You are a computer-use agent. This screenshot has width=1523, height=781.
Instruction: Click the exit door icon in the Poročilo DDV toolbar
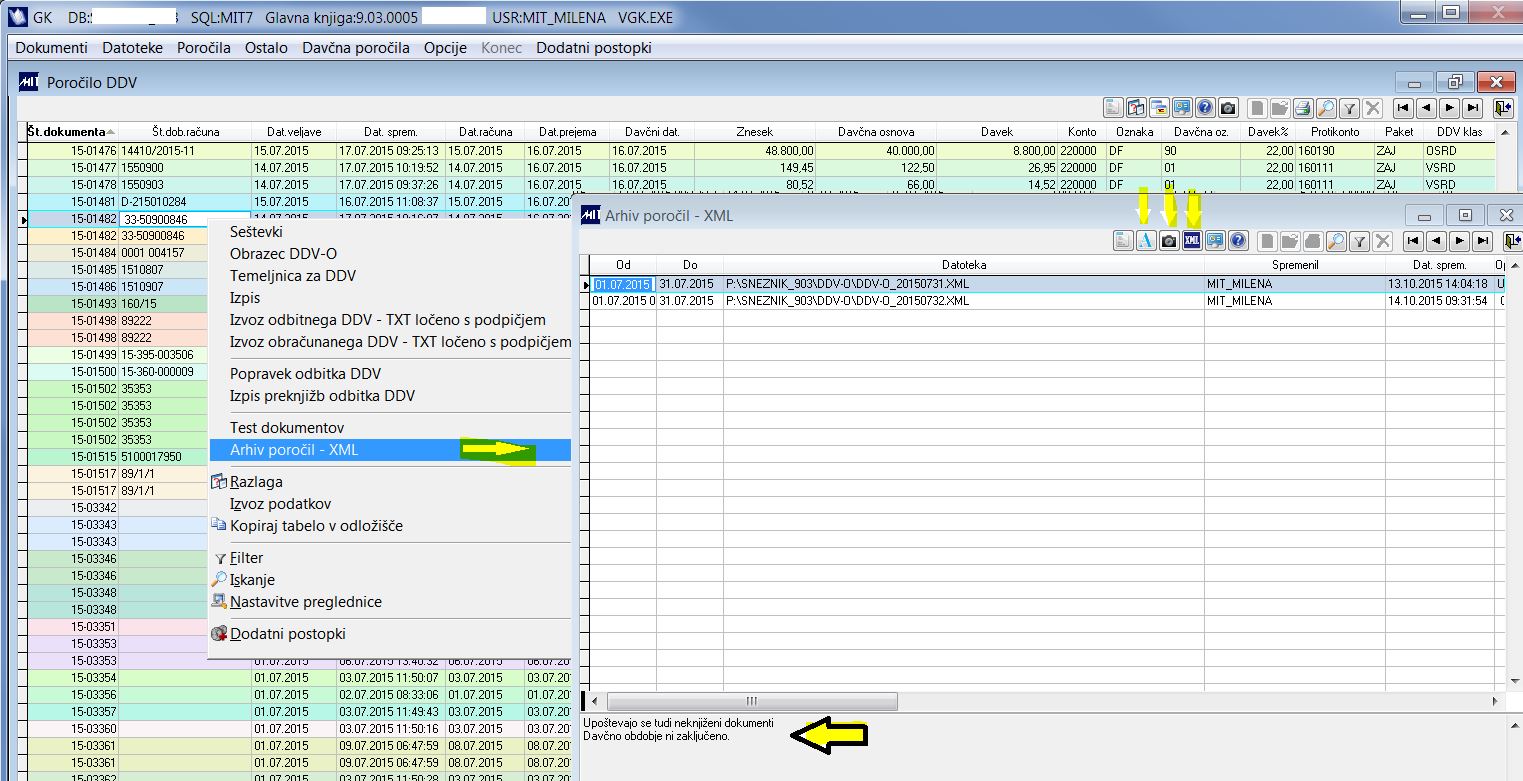coord(1503,108)
